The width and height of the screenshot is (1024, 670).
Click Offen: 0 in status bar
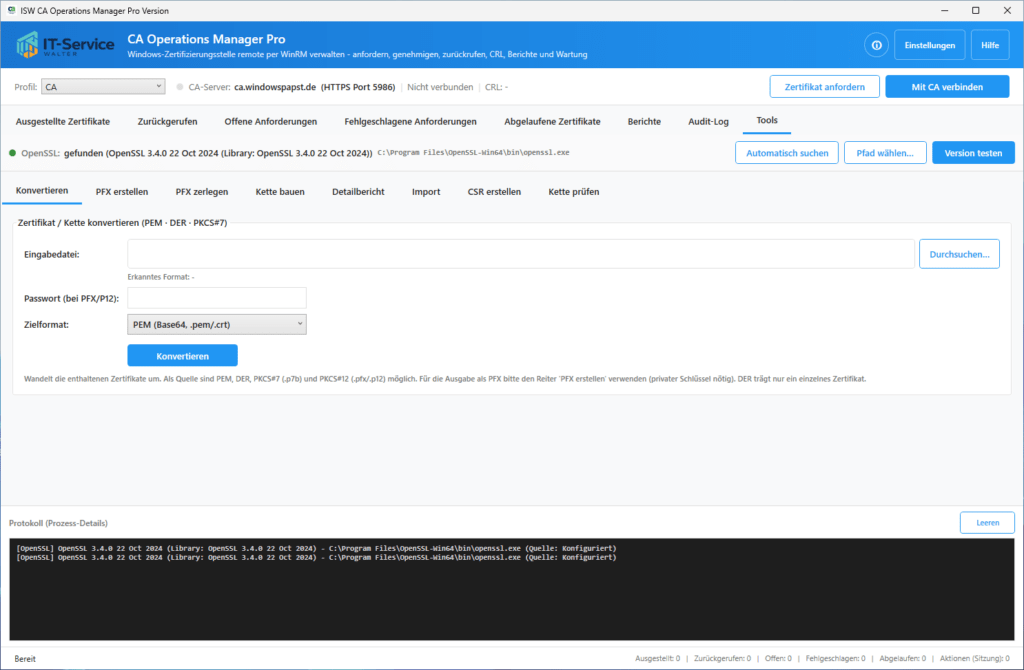point(778,659)
